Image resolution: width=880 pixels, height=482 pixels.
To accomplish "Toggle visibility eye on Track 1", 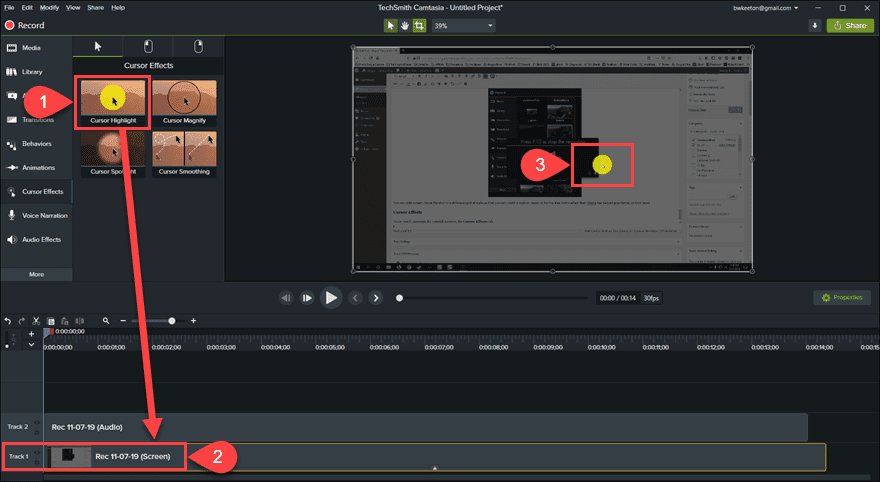I will point(38,453).
